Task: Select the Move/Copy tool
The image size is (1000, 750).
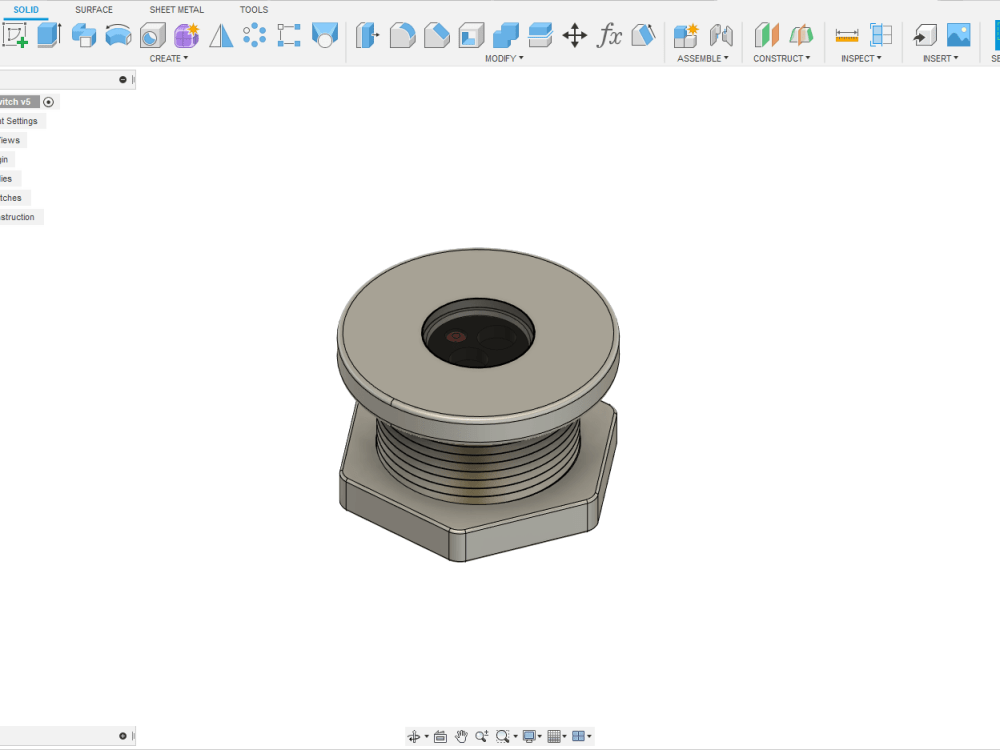Action: pos(575,35)
